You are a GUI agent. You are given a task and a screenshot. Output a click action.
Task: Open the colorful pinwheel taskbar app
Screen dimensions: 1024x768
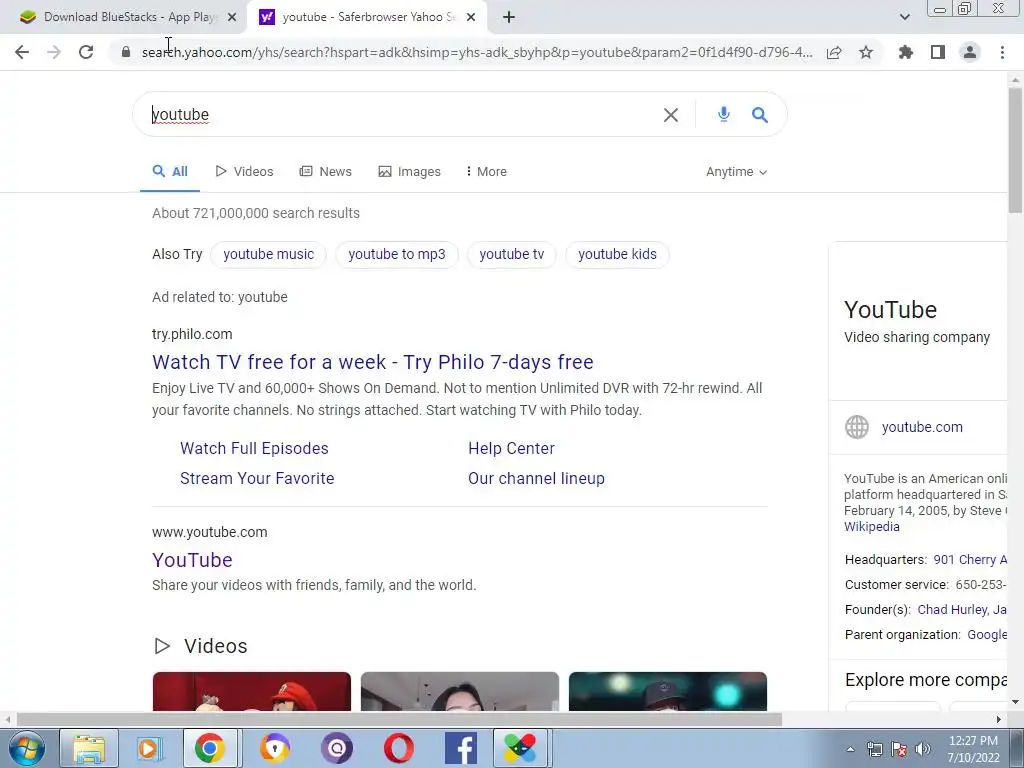[520, 748]
